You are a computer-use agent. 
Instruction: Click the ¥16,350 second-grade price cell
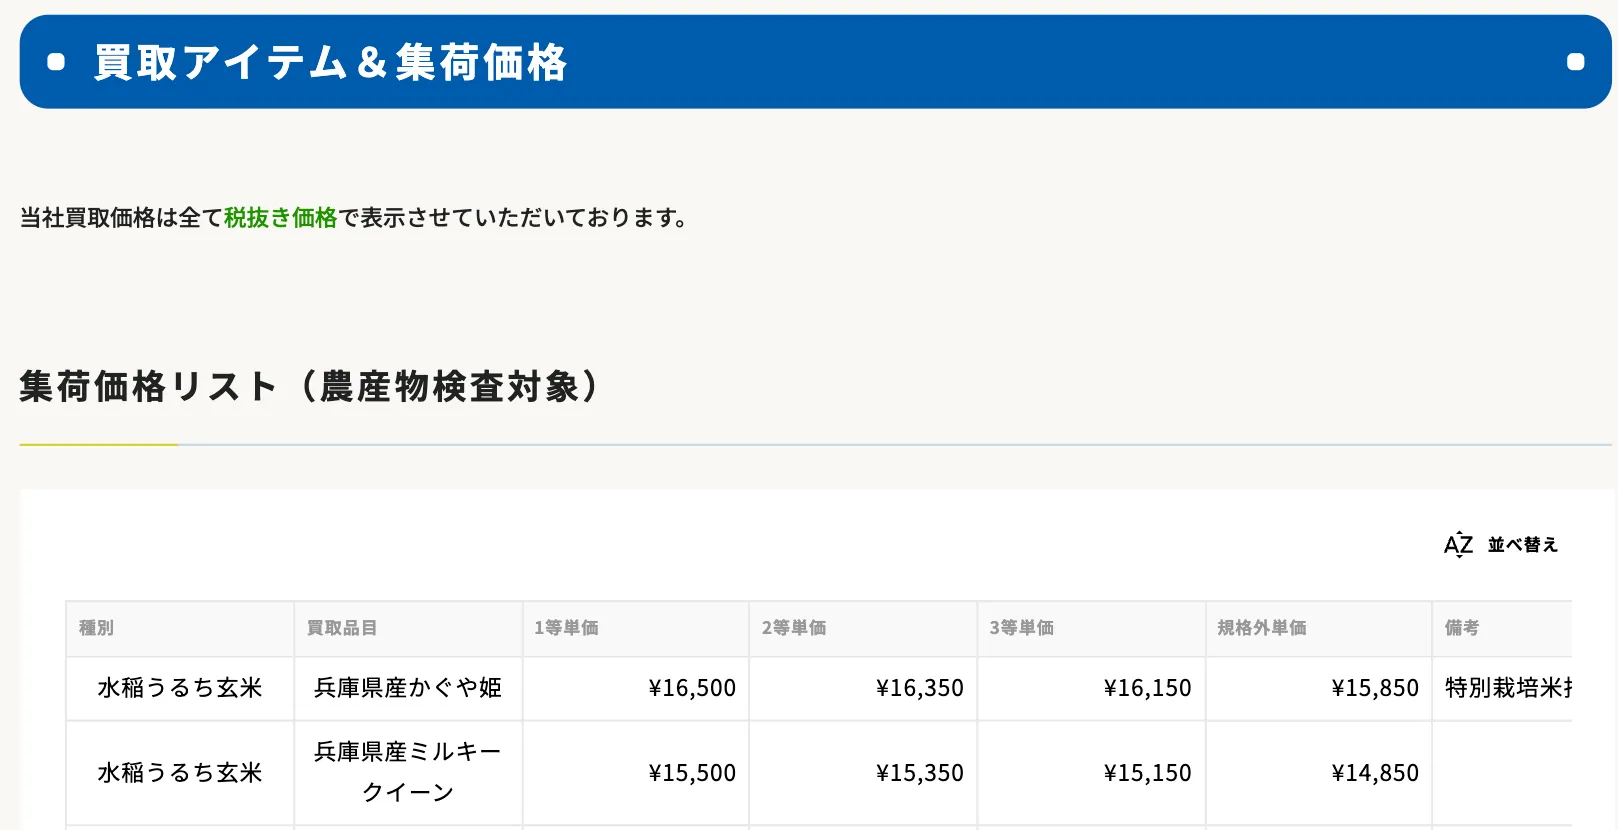(x=919, y=688)
